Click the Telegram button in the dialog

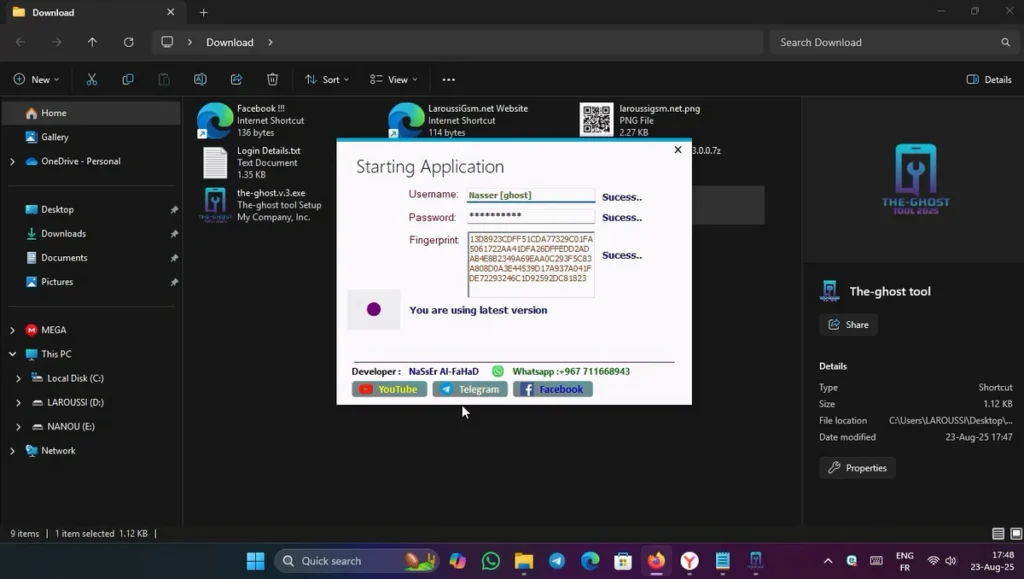pyautogui.click(x=470, y=389)
